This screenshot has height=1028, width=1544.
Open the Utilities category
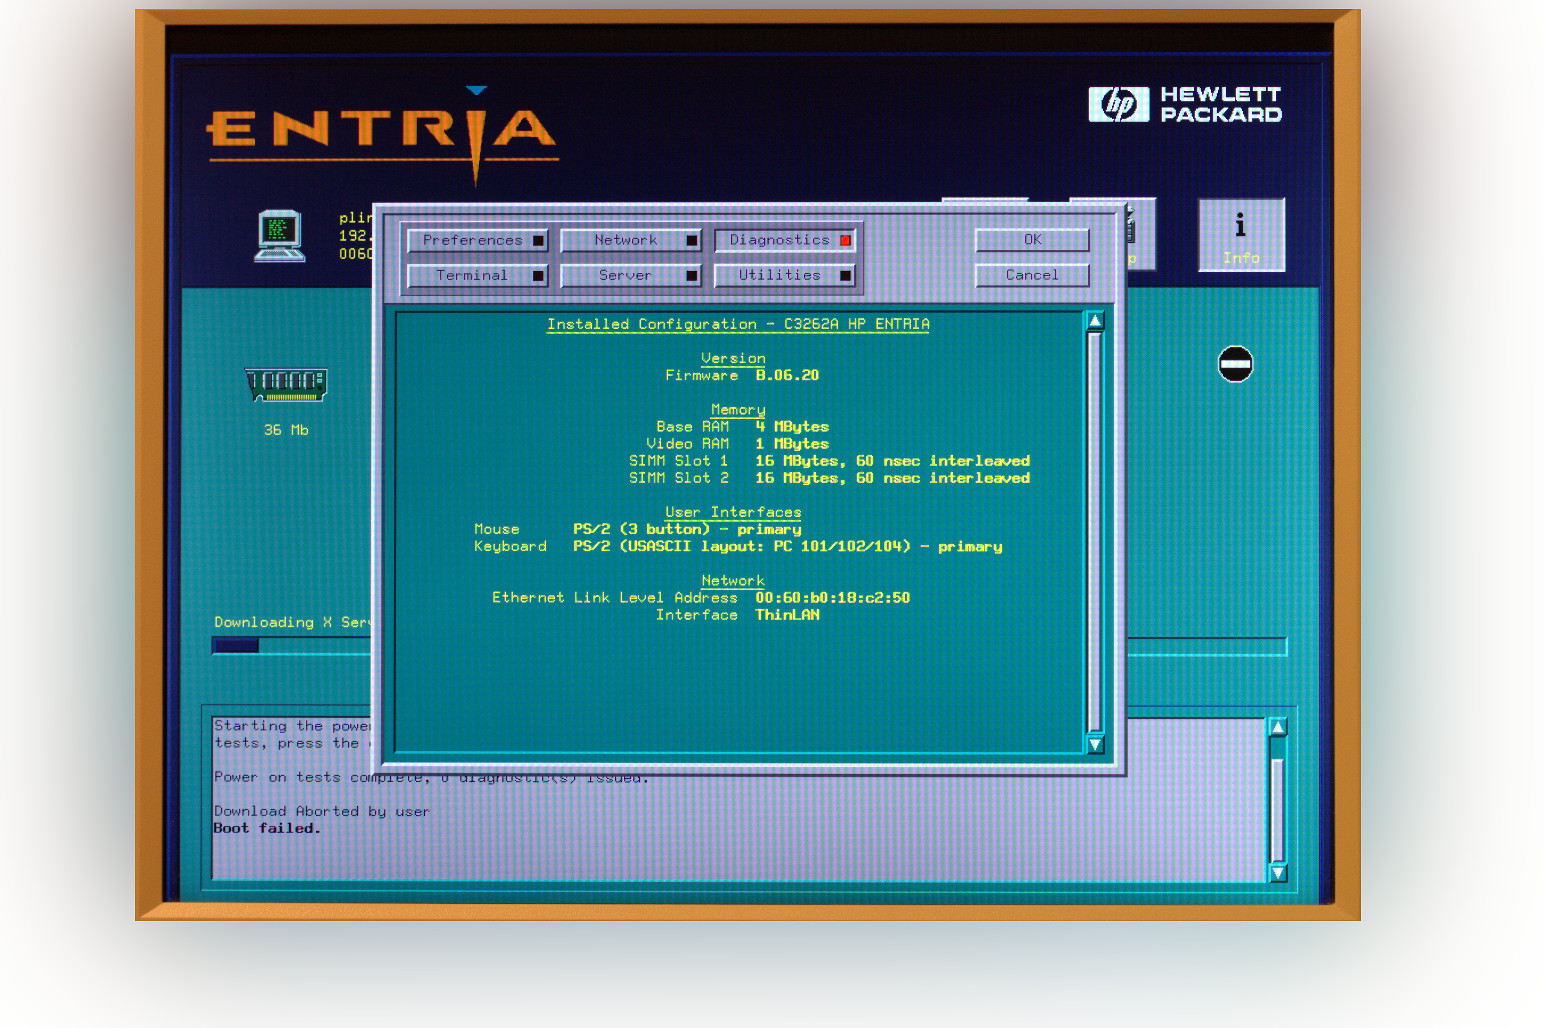click(784, 275)
